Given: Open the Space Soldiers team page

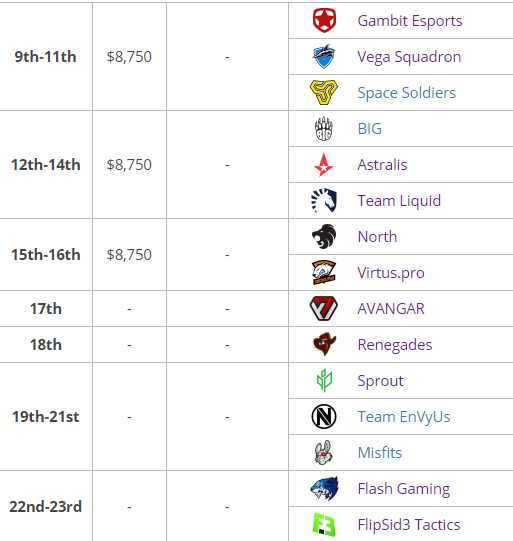Looking at the screenshot, I should (x=407, y=92).
